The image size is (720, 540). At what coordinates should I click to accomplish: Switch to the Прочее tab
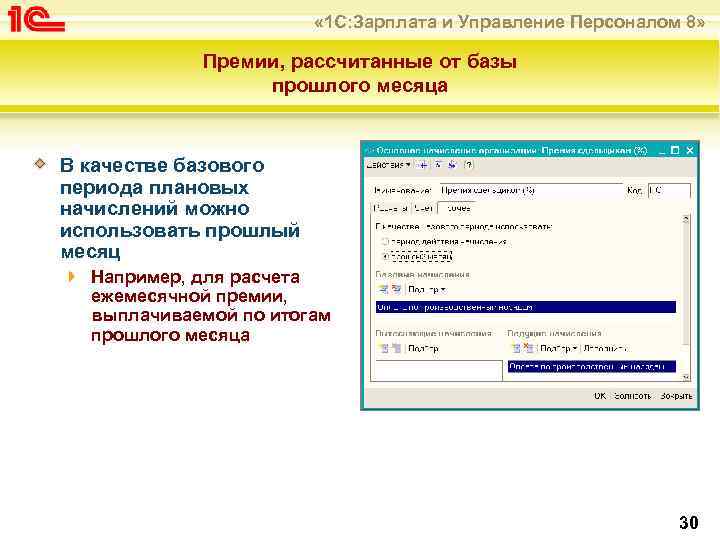pyautogui.click(x=457, y=208)
